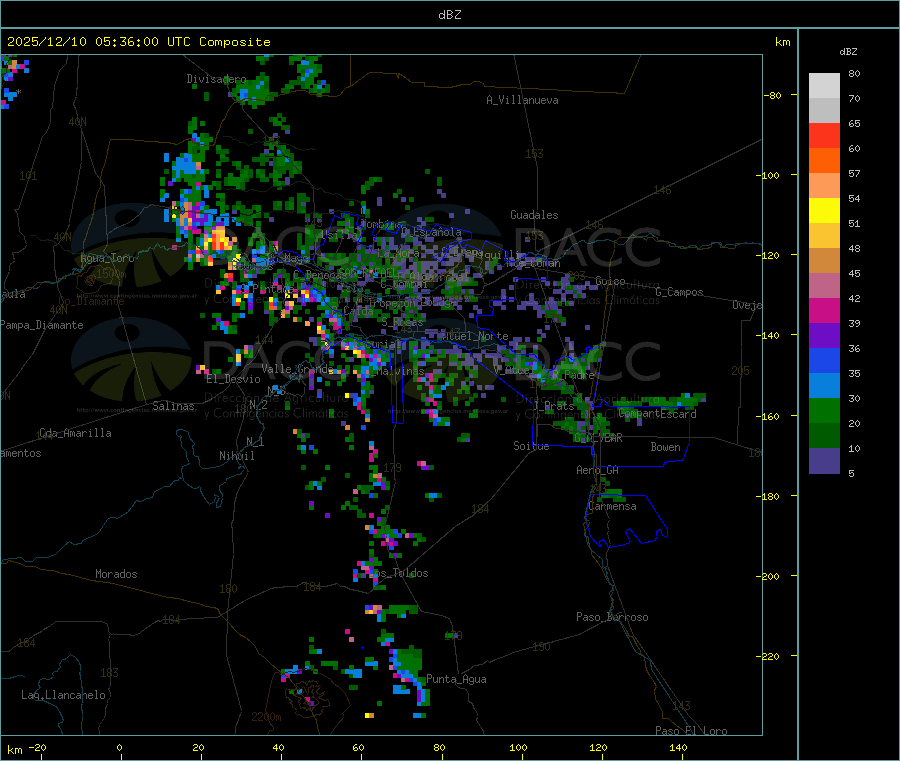Viewport: 900px width, 761px height.
Task: Click the 'dBZ' title at the top
Action: point(449,15)
